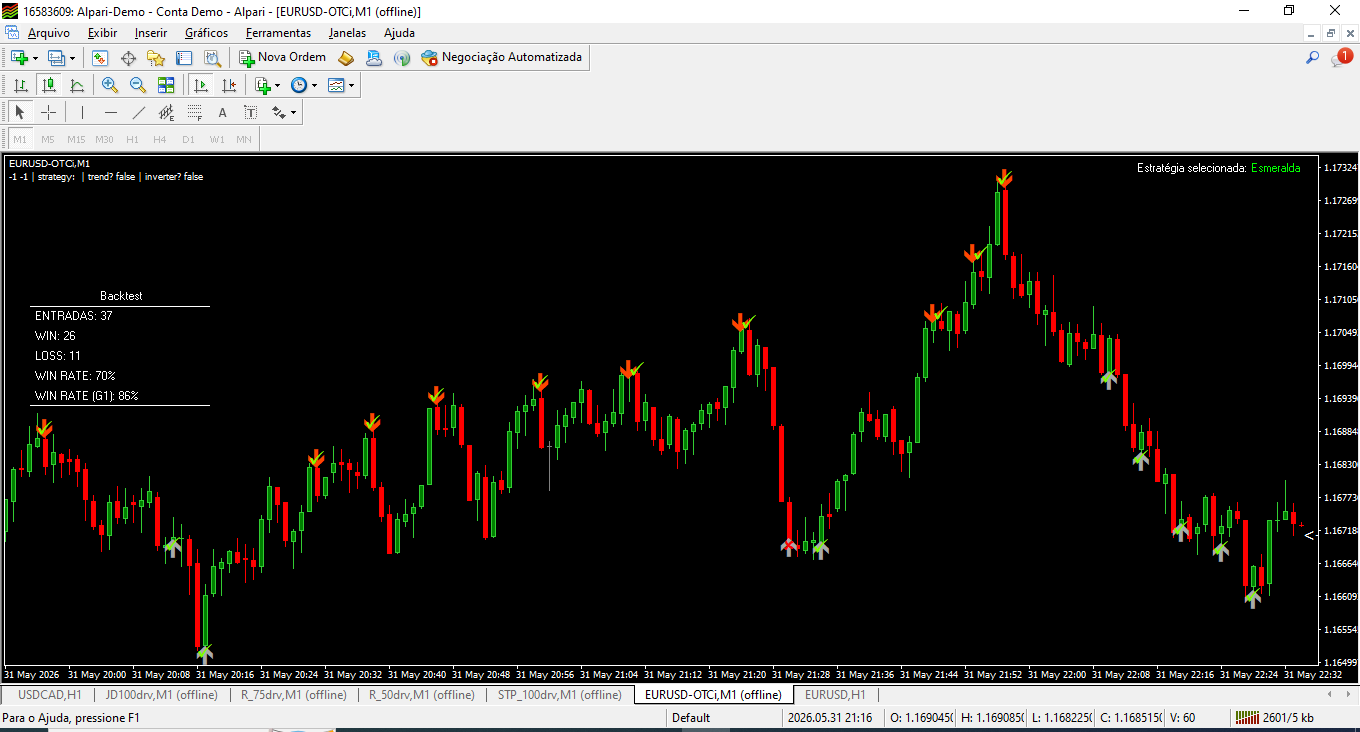Screen dimensions: 1360x732
Task: Open the Market Watch panel icon
Action: coord(100,58)
